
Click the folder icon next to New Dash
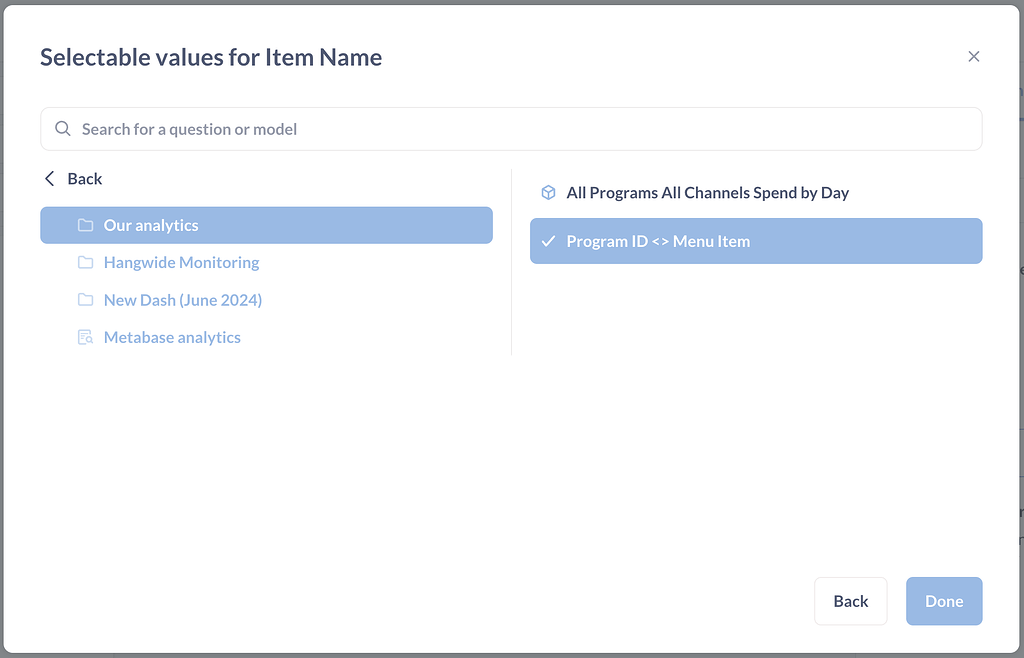point(86,299)
